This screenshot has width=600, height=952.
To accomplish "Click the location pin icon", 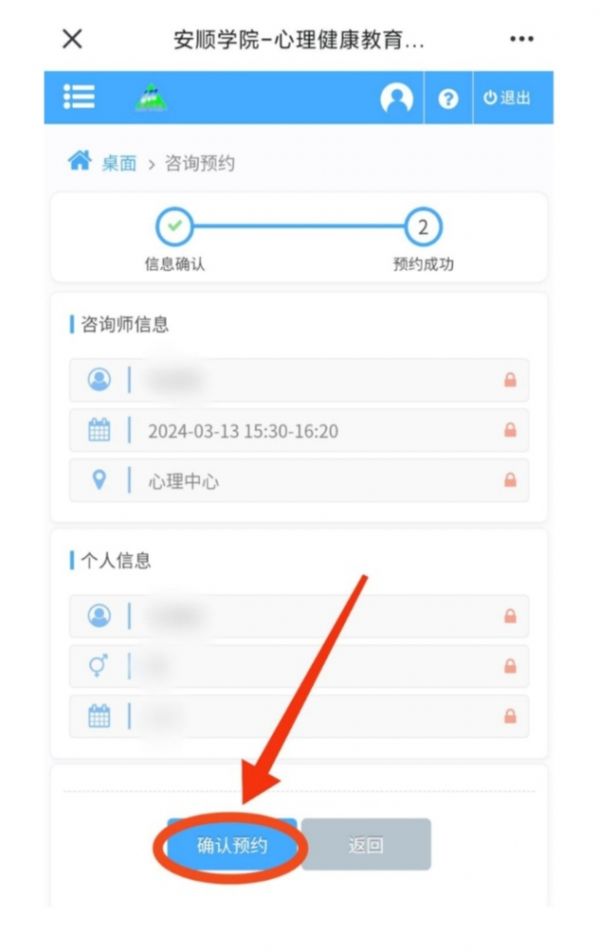I will [99, 480].
